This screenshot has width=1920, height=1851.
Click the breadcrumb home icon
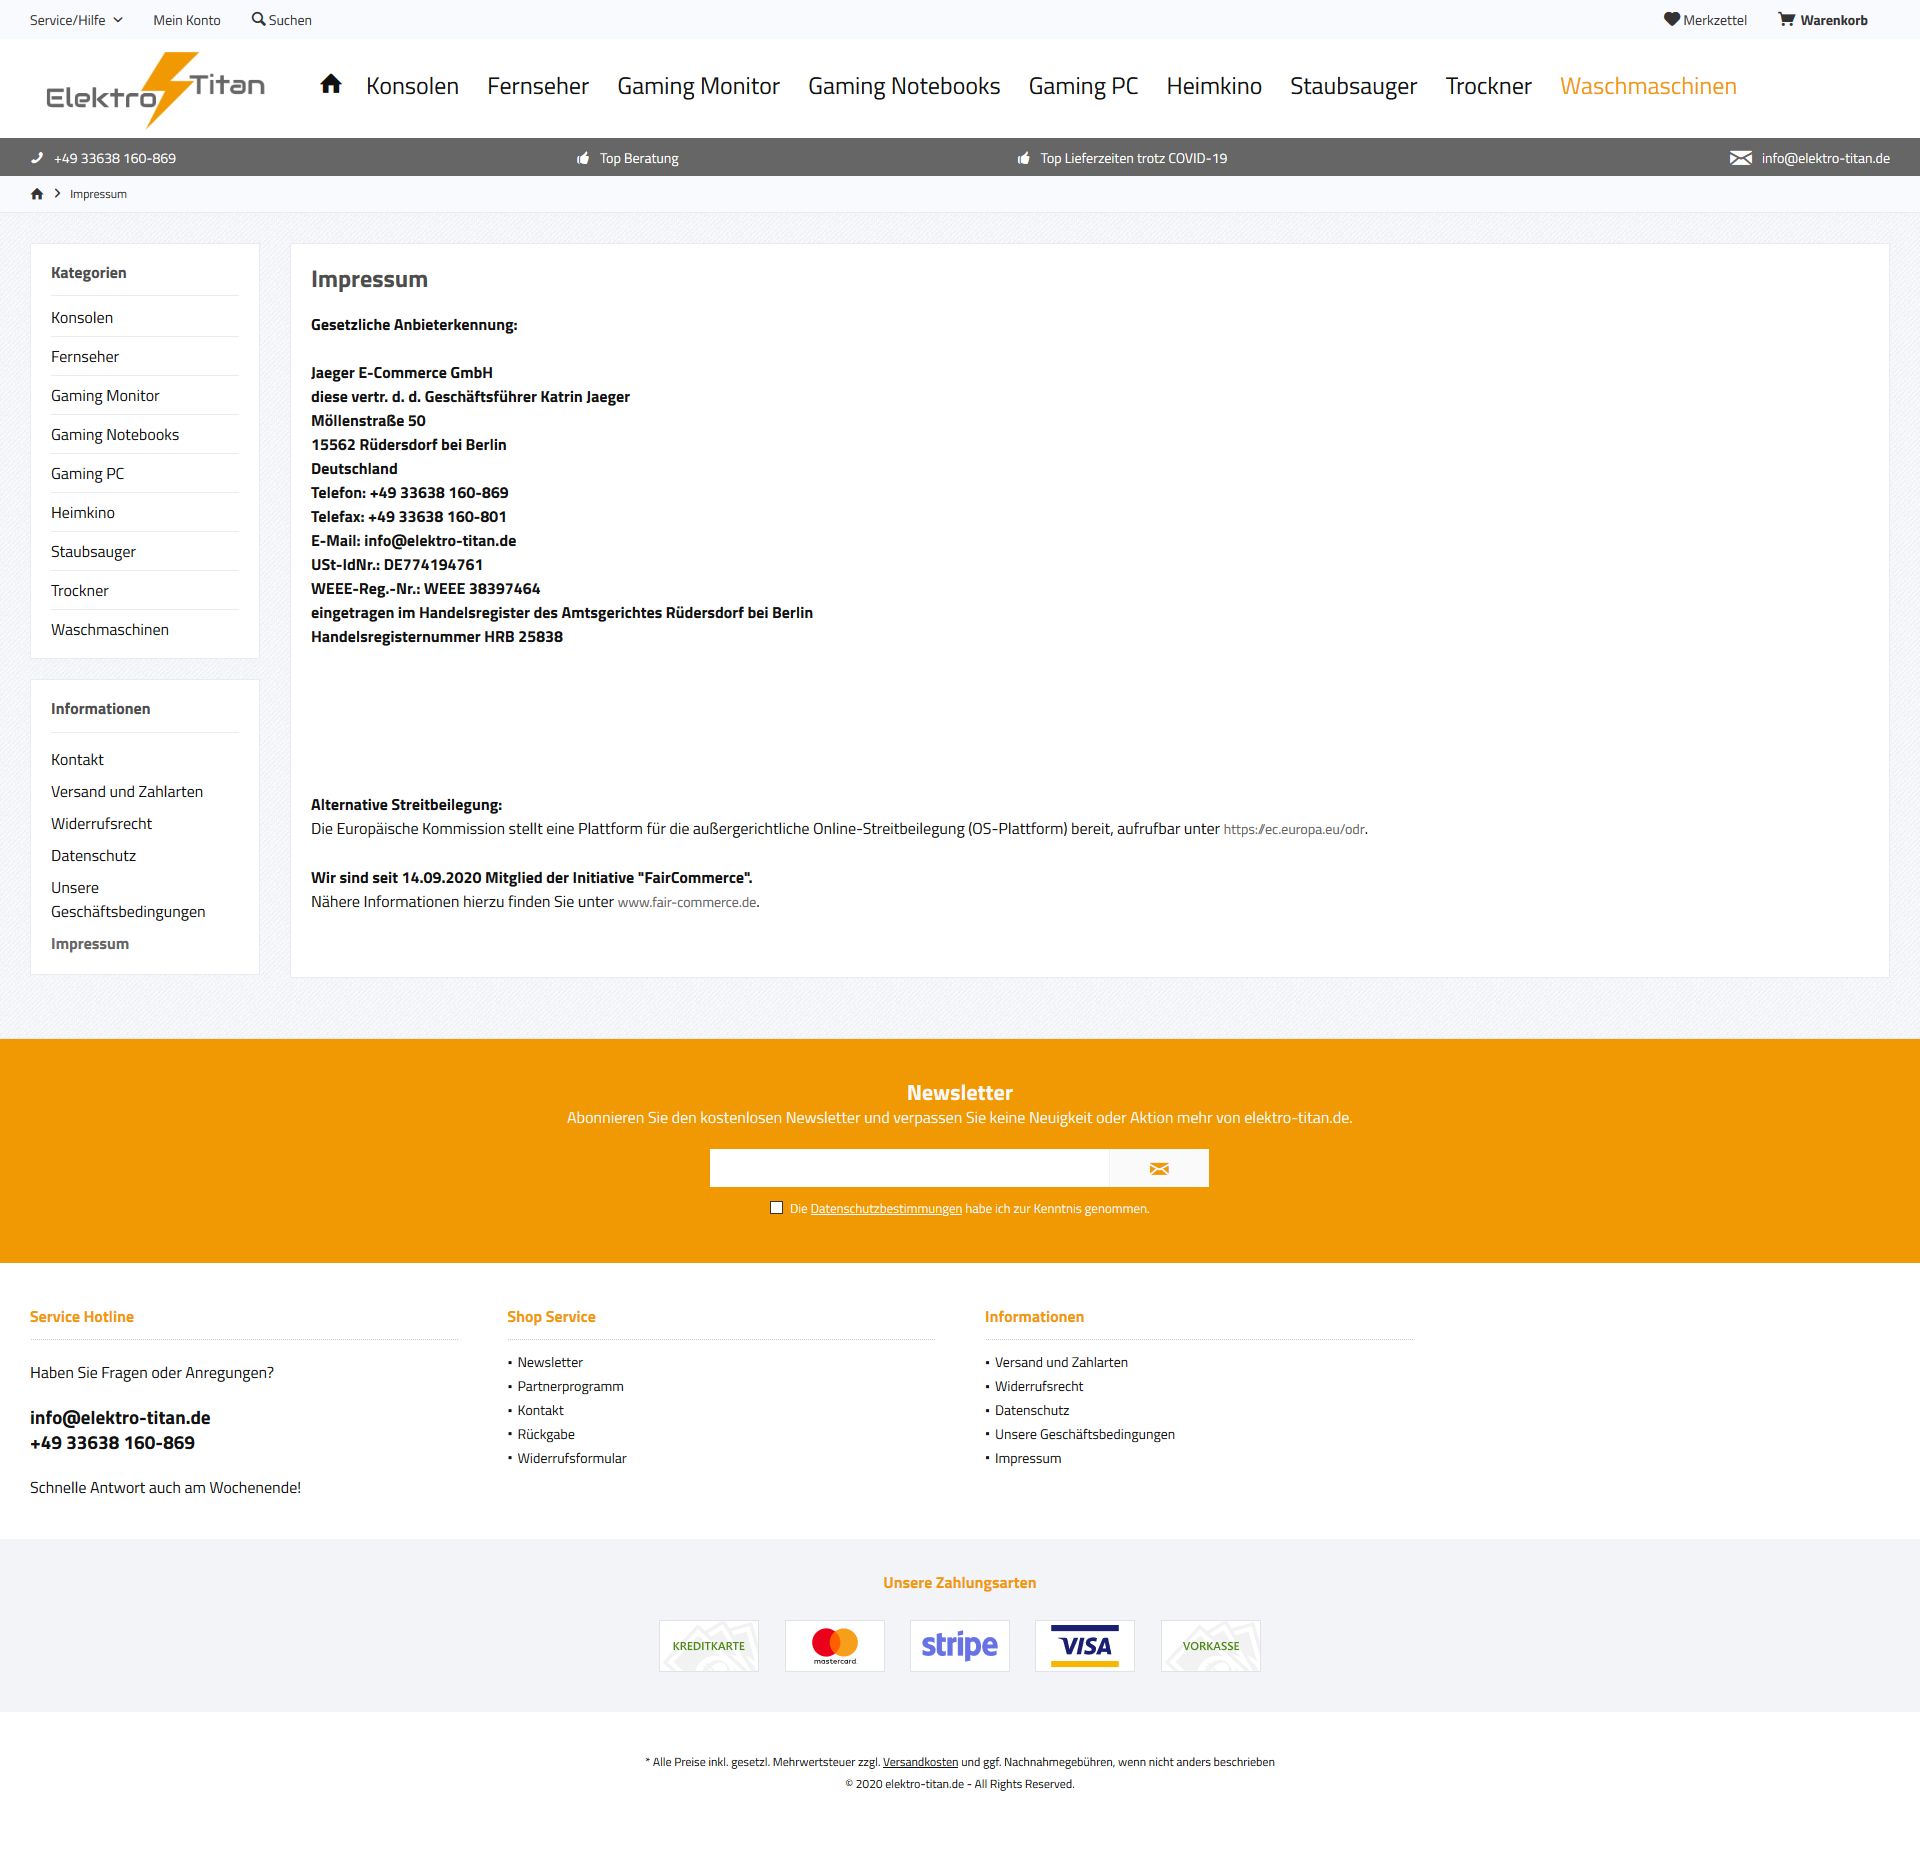(x=37, y=194)
